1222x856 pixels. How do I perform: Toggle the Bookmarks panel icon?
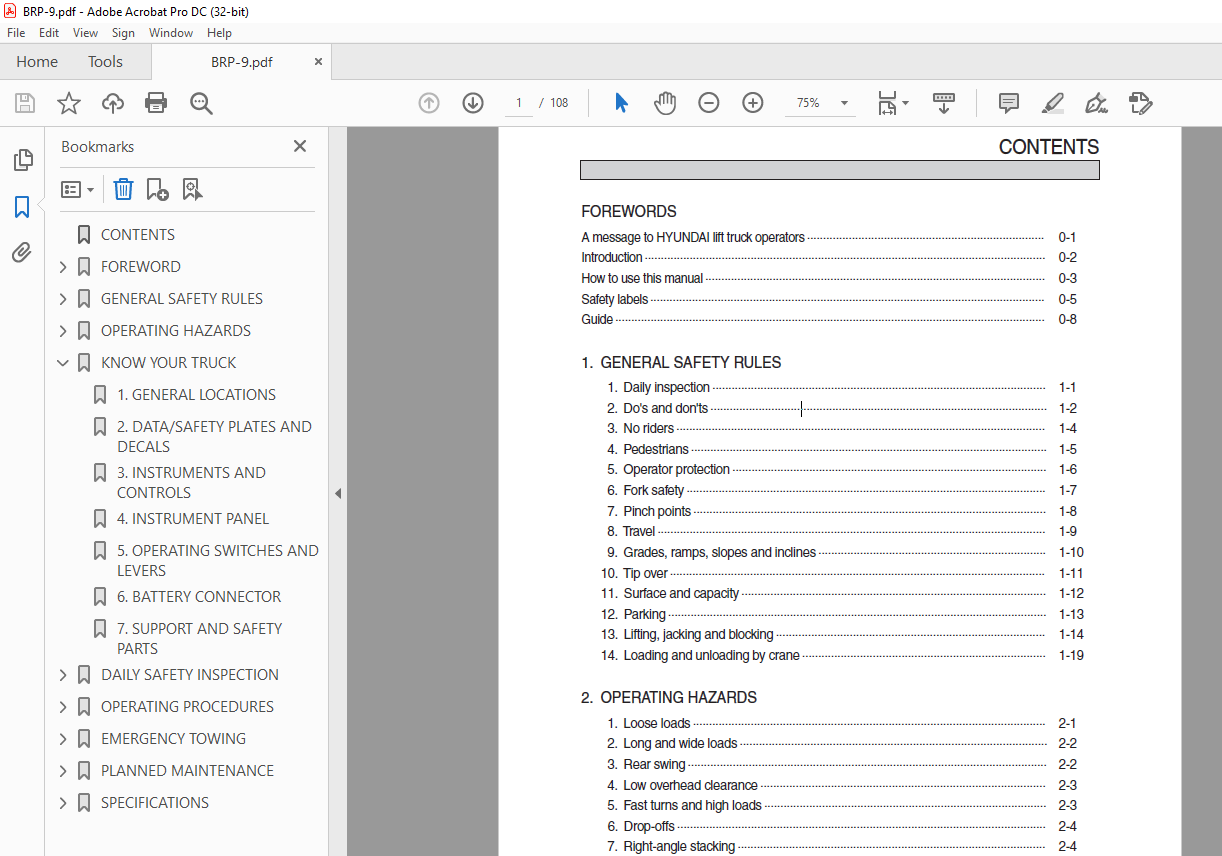point(22,207)
